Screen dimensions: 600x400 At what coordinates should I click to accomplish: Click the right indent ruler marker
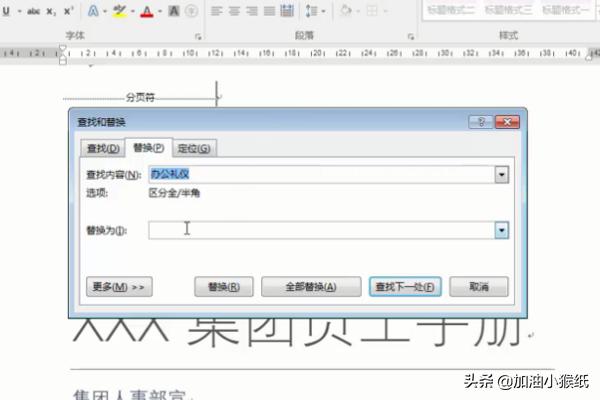point(589,57)
